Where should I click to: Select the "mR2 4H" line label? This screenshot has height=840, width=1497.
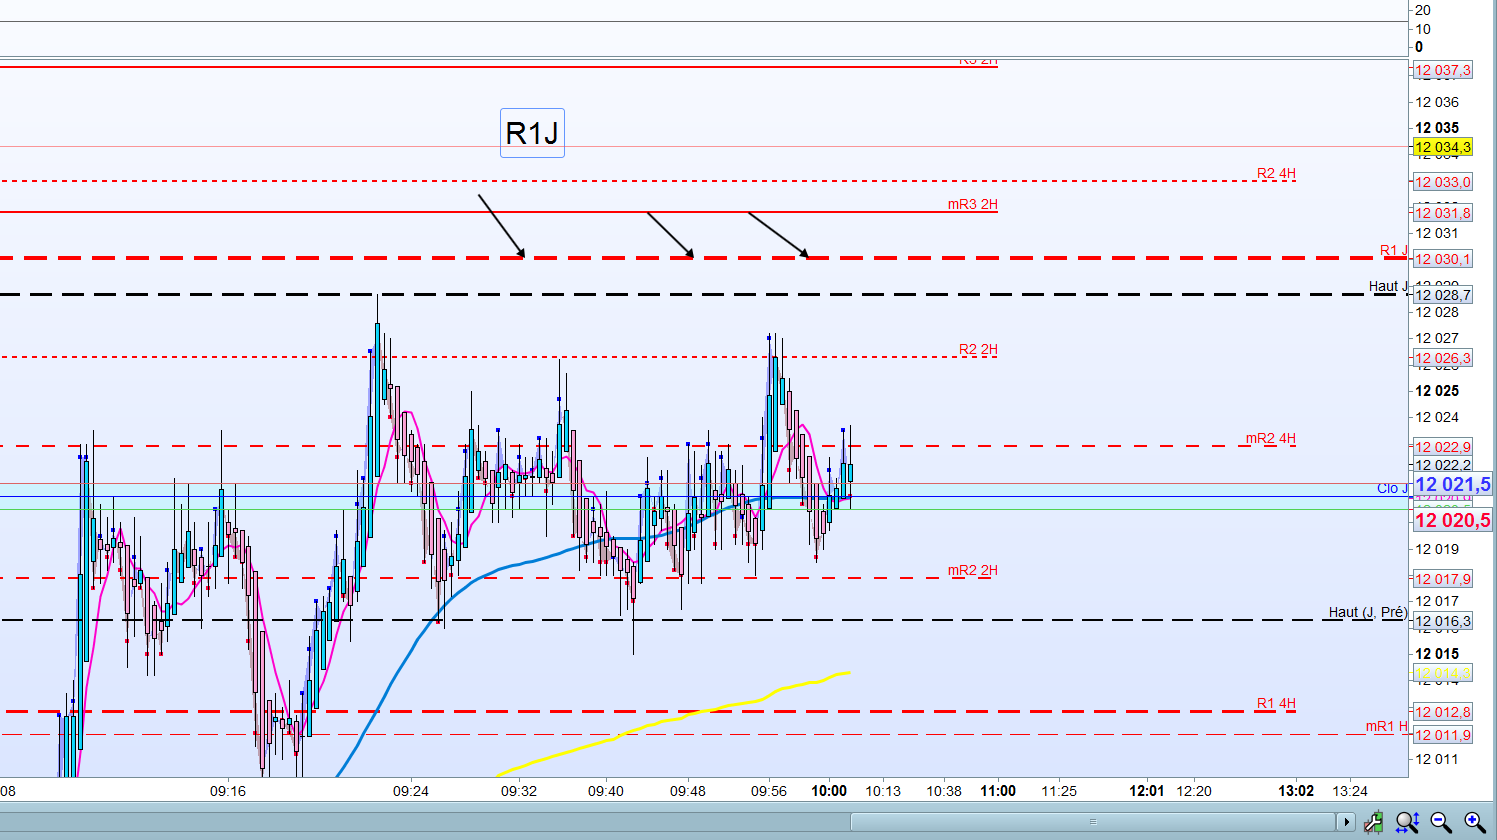coord(1271,439)
